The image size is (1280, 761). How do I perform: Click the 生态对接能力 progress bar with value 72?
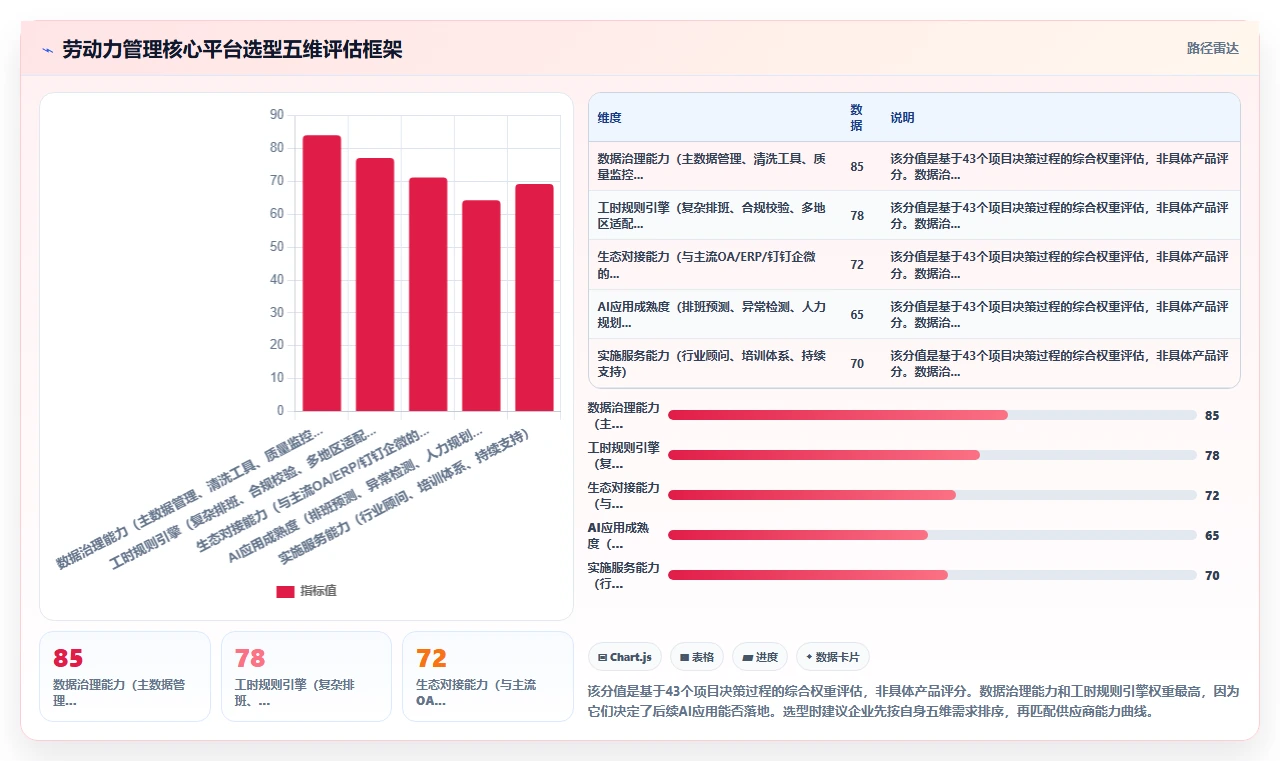click(932, 495)
